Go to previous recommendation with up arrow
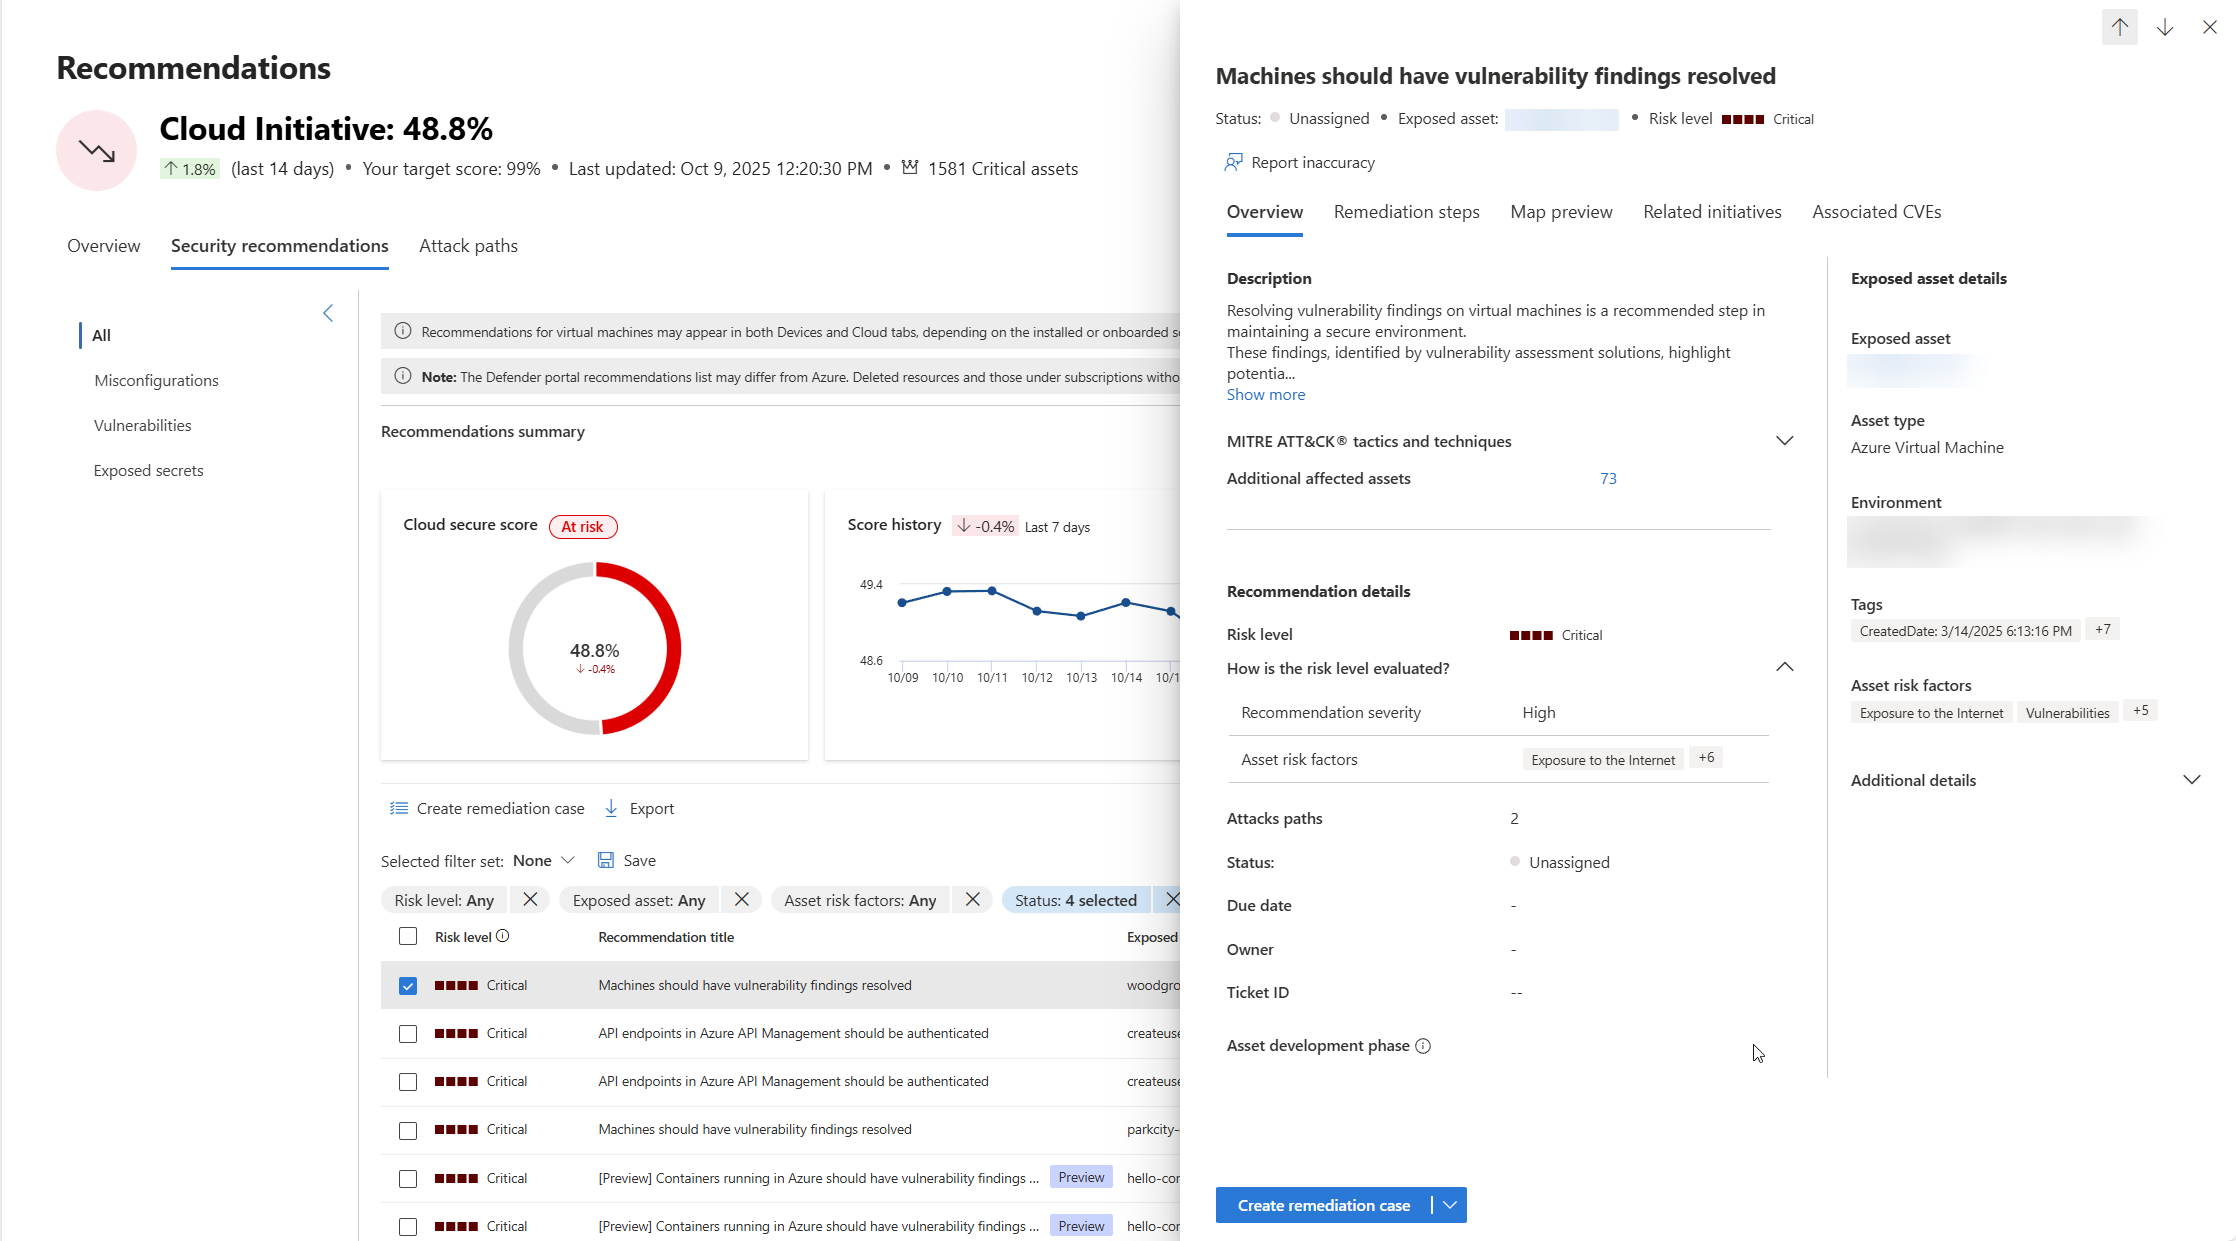 coord(2119,27)
